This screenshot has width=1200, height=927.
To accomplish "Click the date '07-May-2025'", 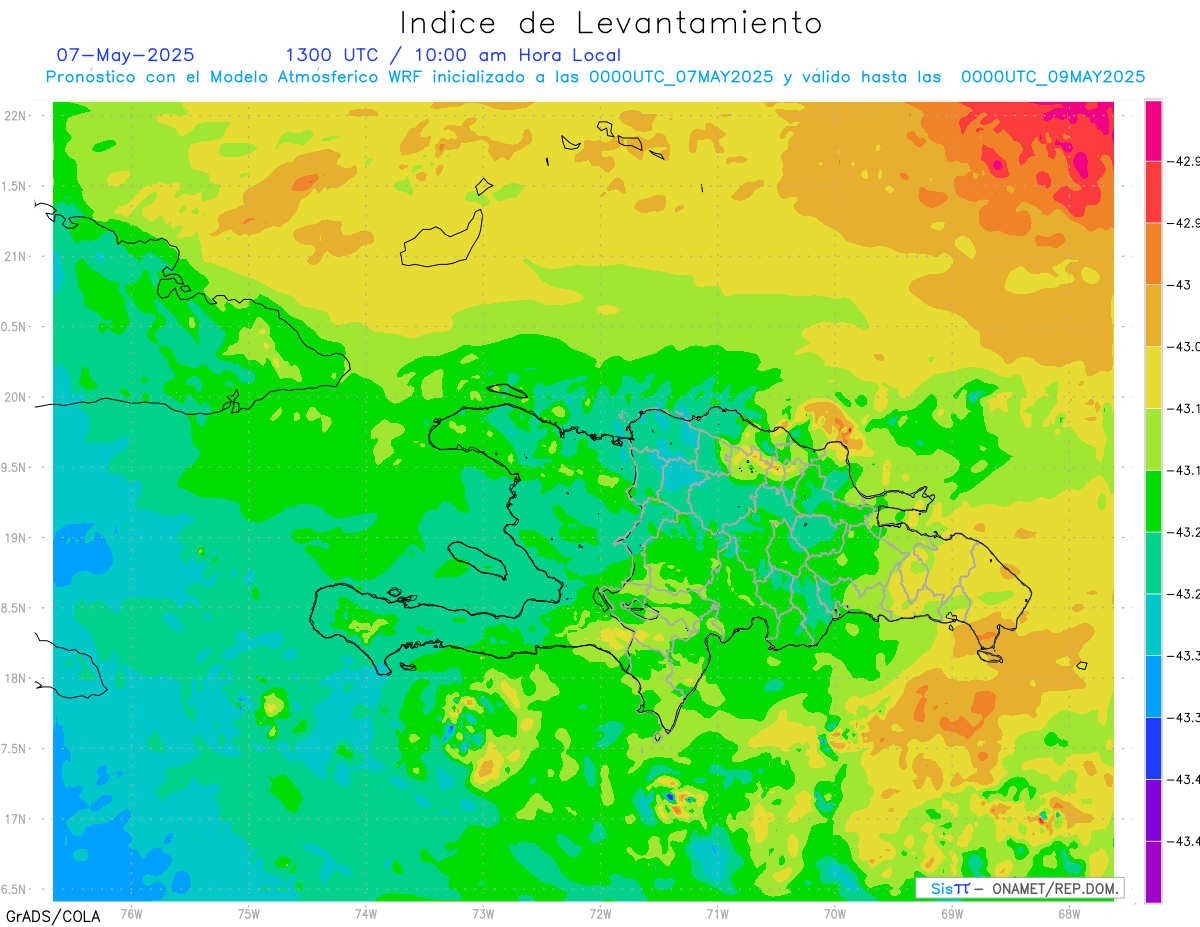I will pyautogui.click(x=125, y=55).
